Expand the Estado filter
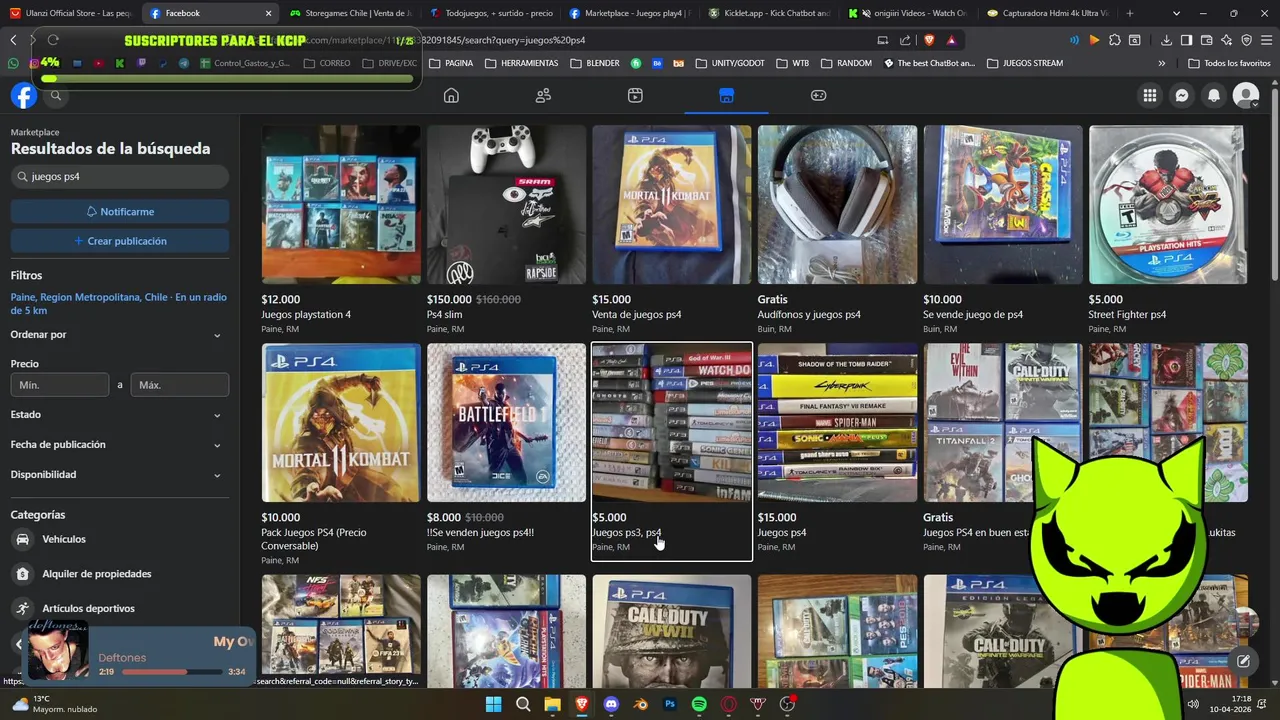 [120, 415]
